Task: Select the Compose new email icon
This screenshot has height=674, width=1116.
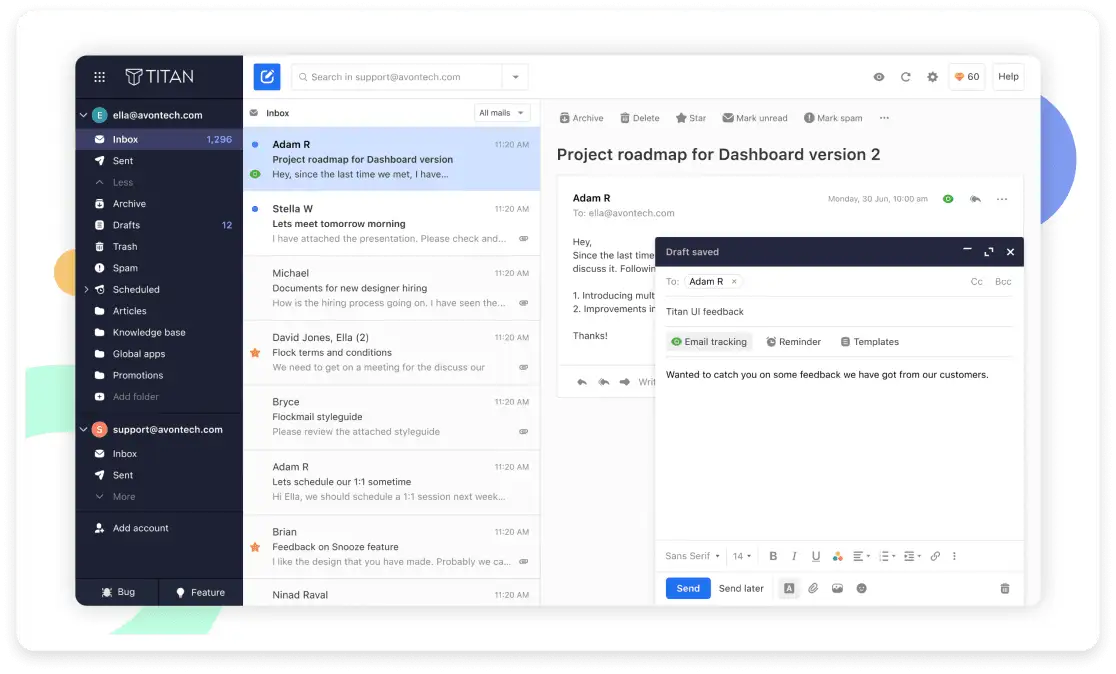Action: tap(267, 76)
